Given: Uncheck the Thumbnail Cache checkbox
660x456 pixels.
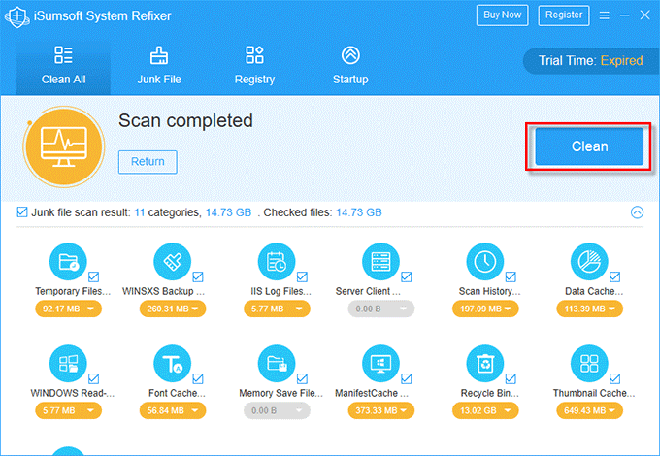Looking at the screenshot, I should (615, 379).
